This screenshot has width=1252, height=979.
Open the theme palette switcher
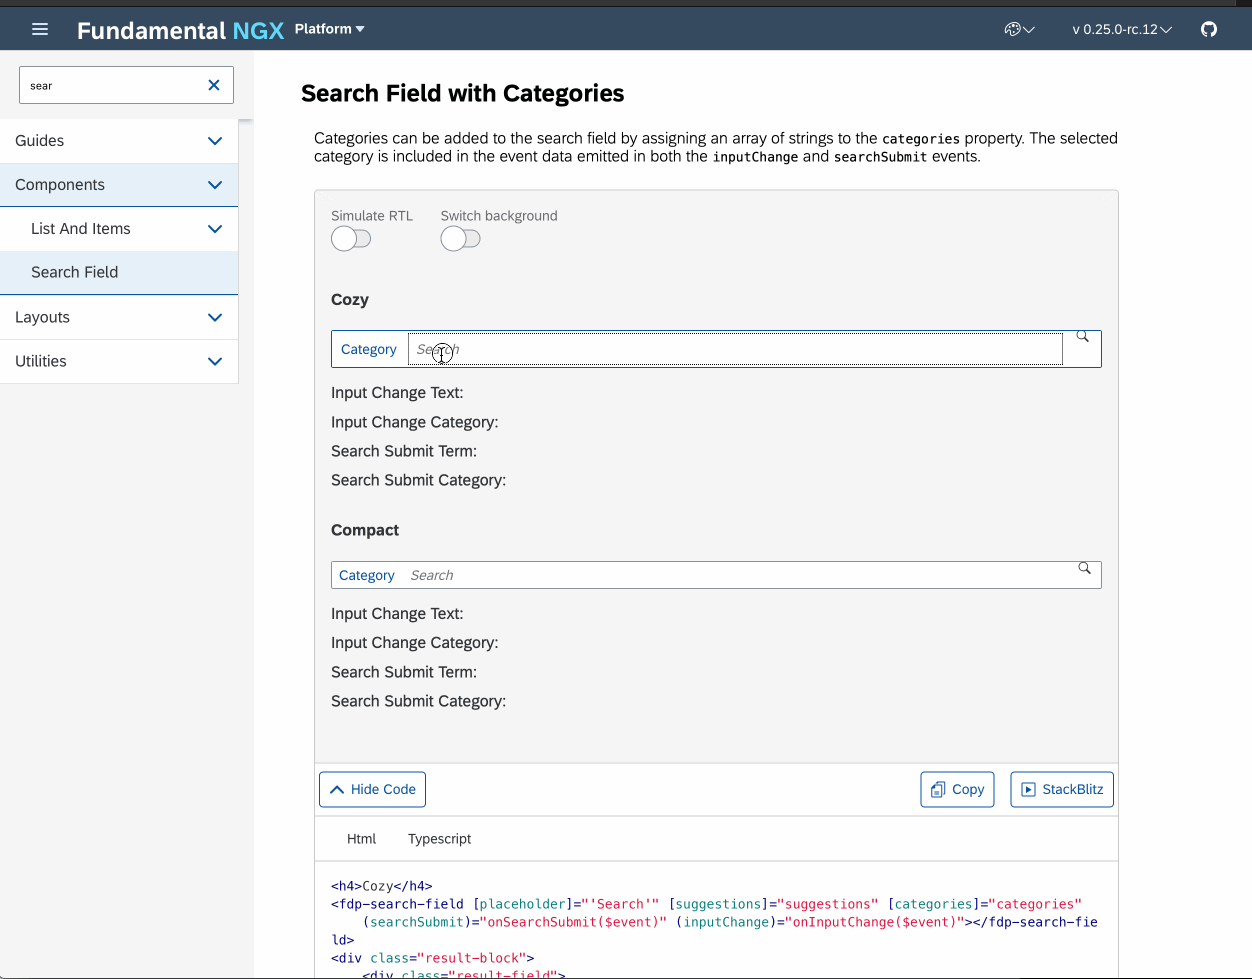(x=1018, y=29)
